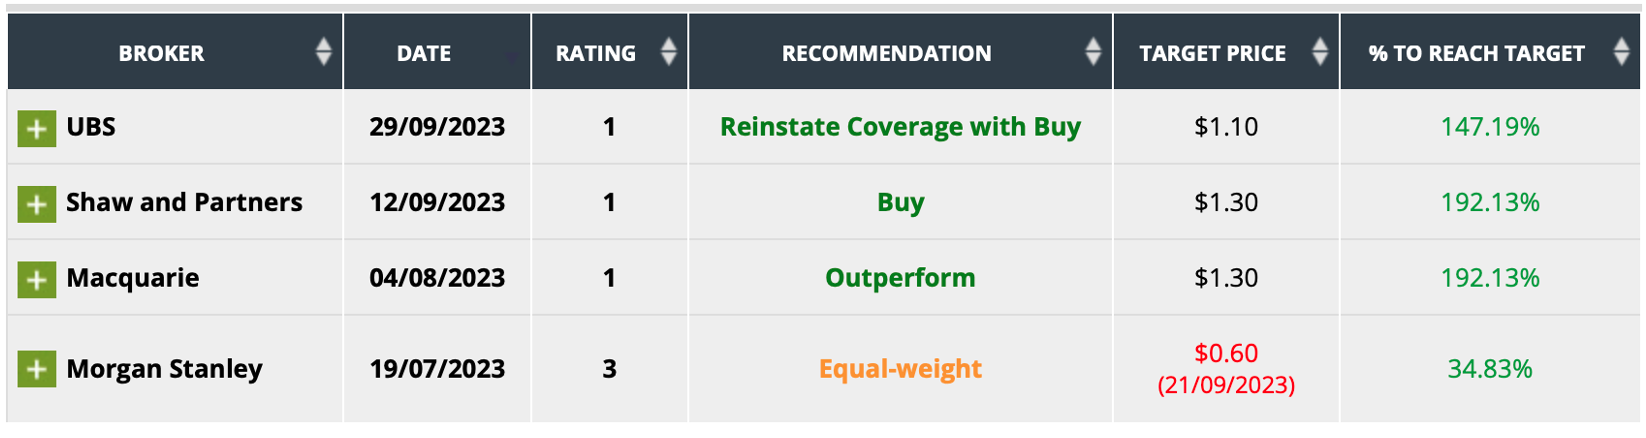The height and width of the screenshot is (438, 1646).
Task: Expand the Morgan Stanley row details
Action: click(x=36, y=369)
